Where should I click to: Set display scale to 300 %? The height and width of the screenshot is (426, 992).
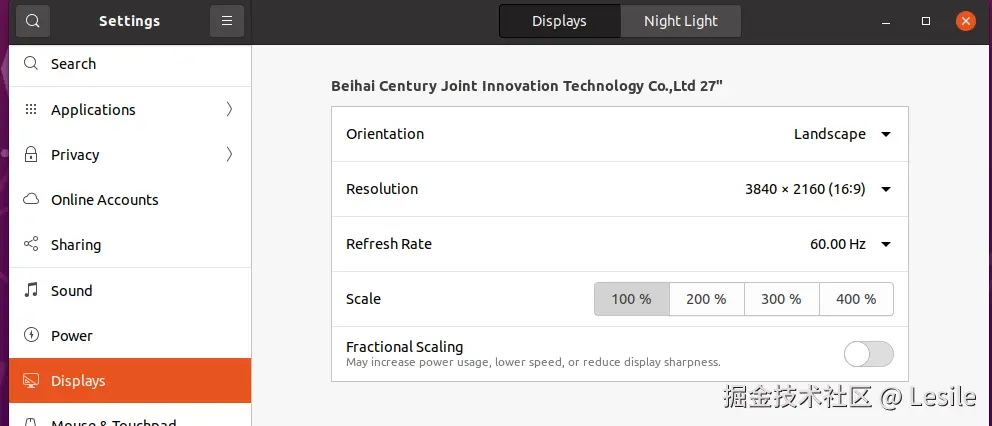point(781,299)
